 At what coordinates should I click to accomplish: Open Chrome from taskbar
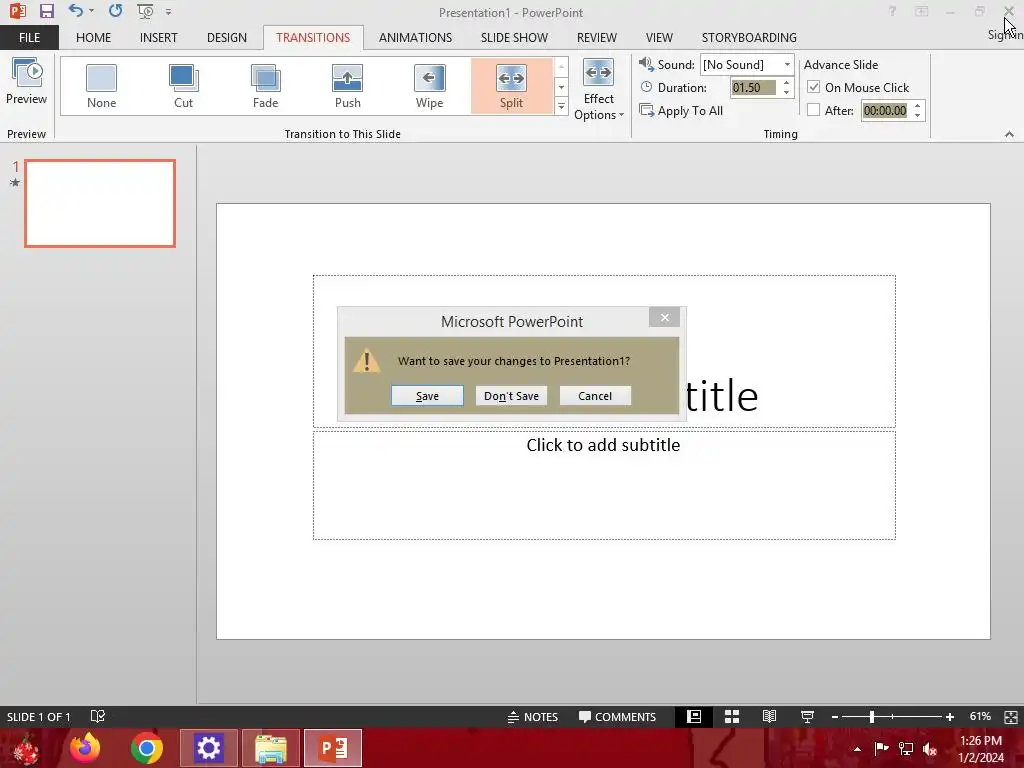click(x=146, y=748)
